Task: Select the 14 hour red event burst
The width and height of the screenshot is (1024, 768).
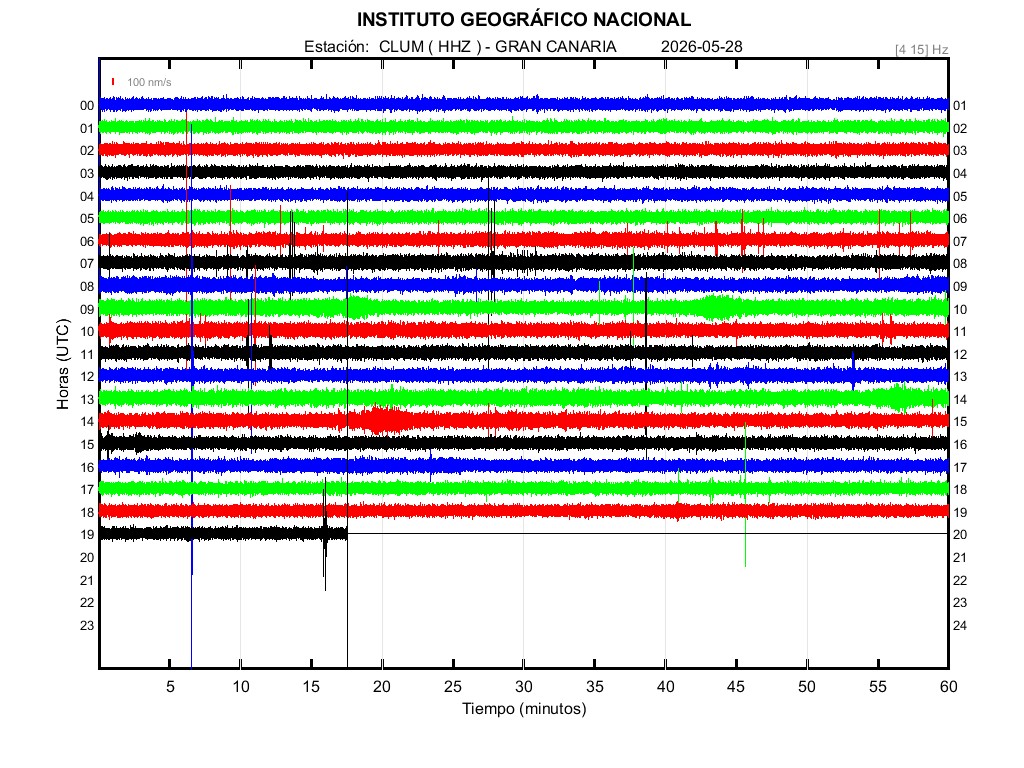Action: click(x=384, y=419)
